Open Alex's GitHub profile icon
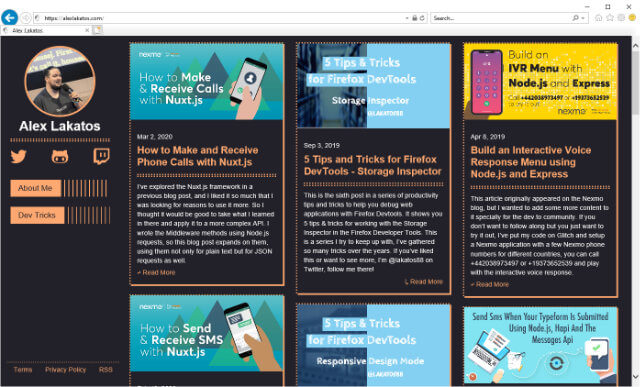The image size is (640, 387). (x=60, y=156)
